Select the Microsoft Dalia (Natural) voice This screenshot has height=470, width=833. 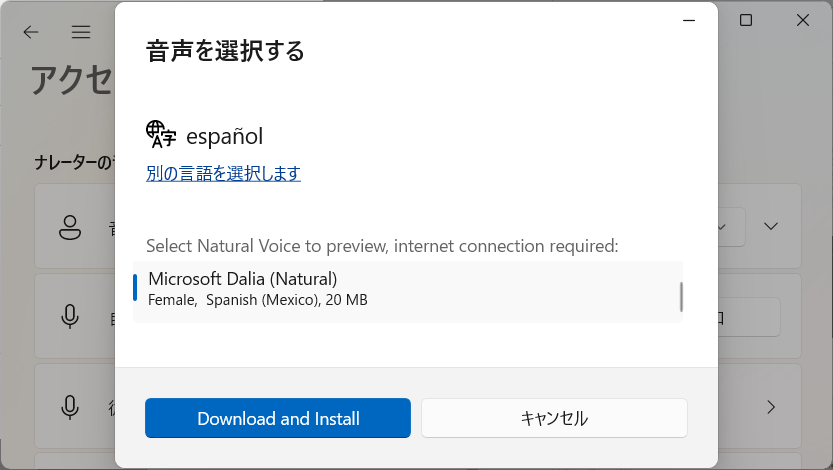pyautogui.click(x=407, y=292)
